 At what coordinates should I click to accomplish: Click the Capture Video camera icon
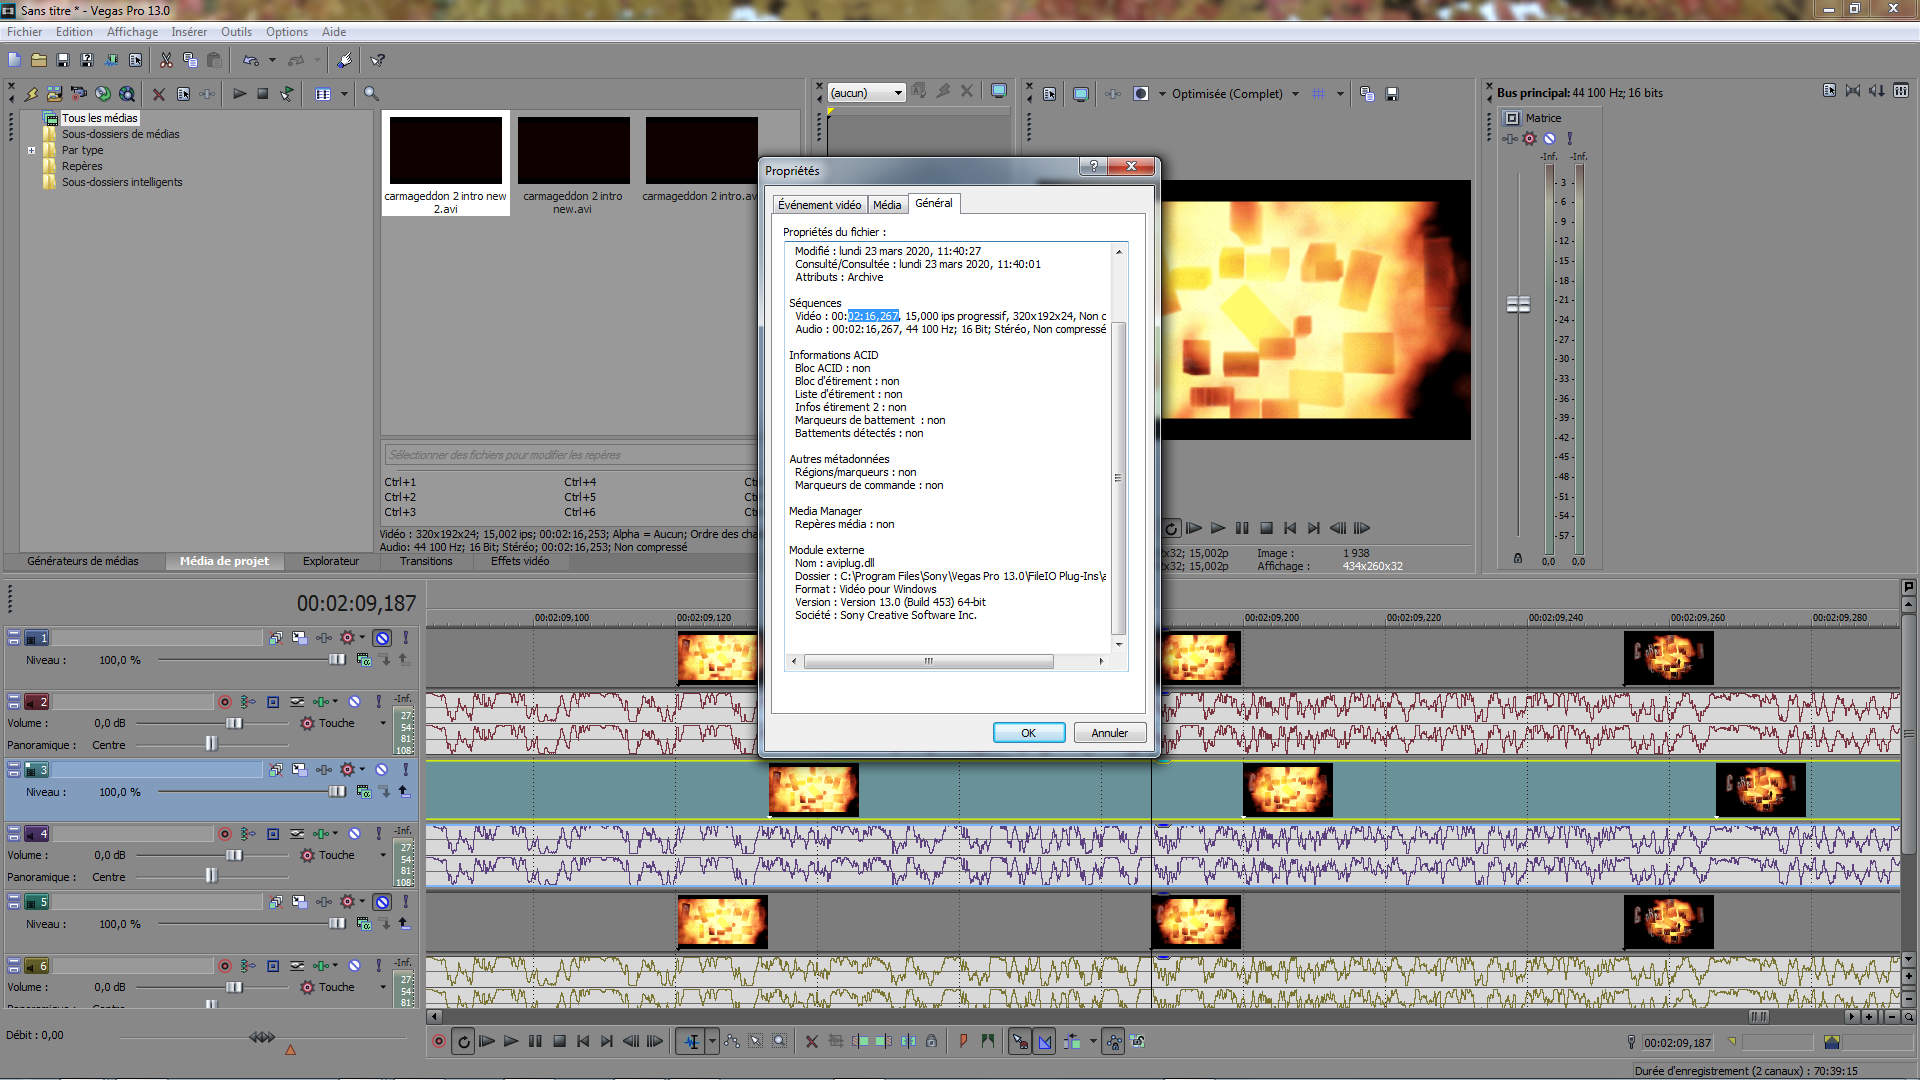tap(77, 94)
